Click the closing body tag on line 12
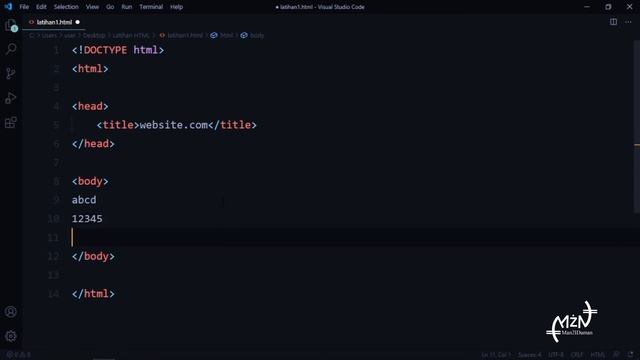Image resolution: width=640 pixels, height=360 pixels. click(93, 256)
